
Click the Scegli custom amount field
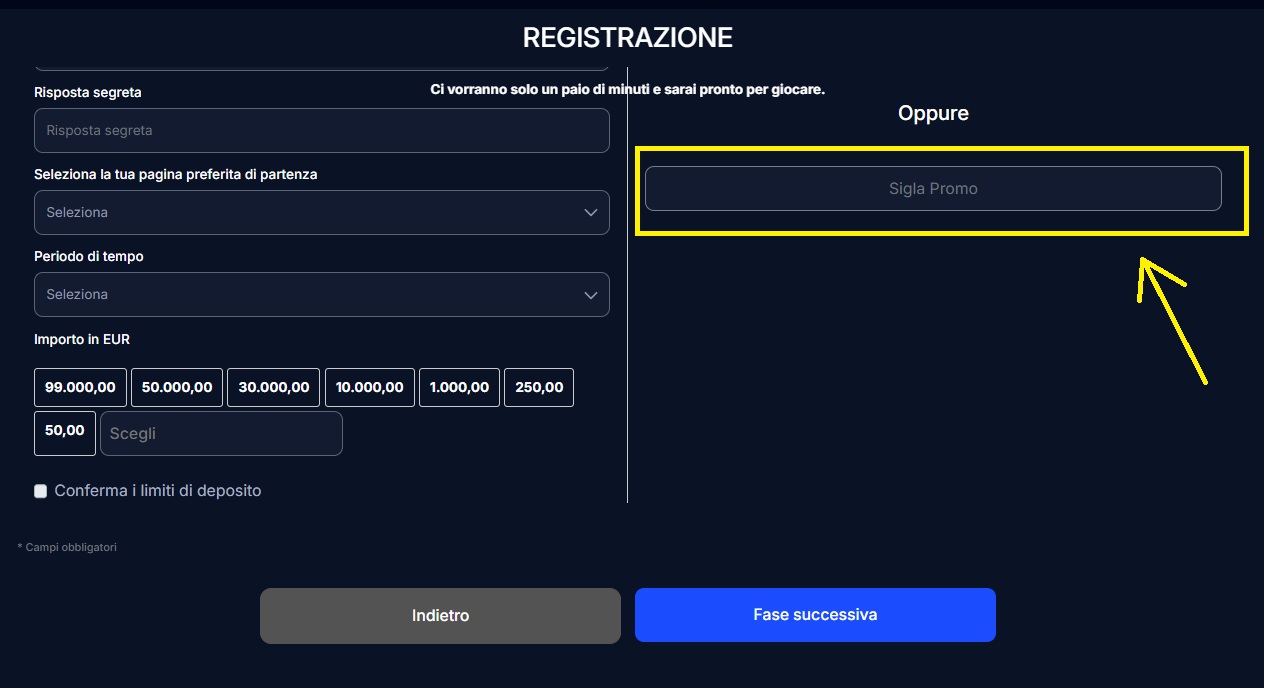(221, 434)
